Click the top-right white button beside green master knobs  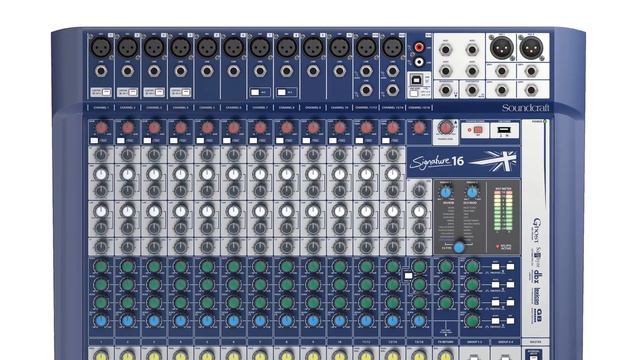pos(510,267)
